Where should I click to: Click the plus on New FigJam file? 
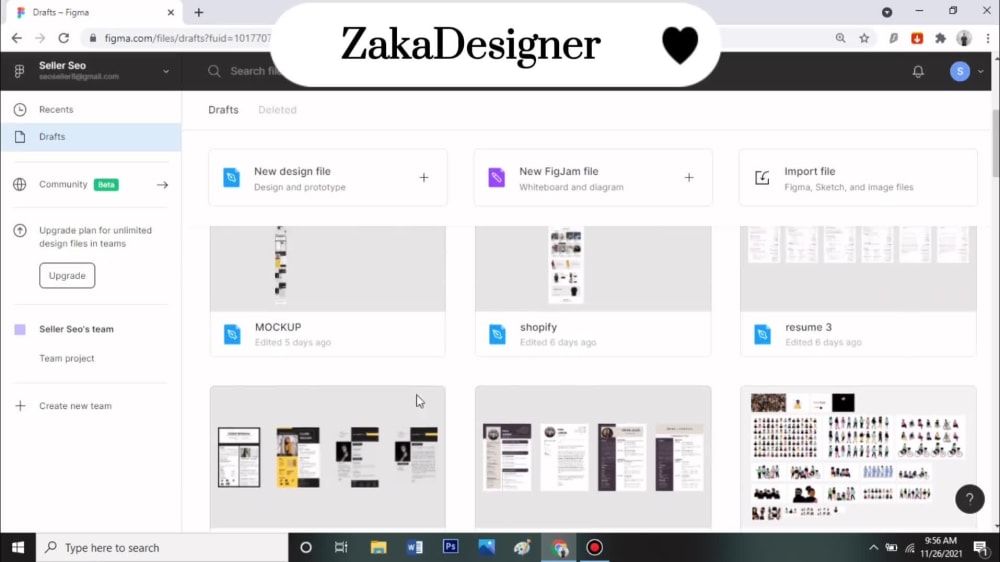coord(689,177)
